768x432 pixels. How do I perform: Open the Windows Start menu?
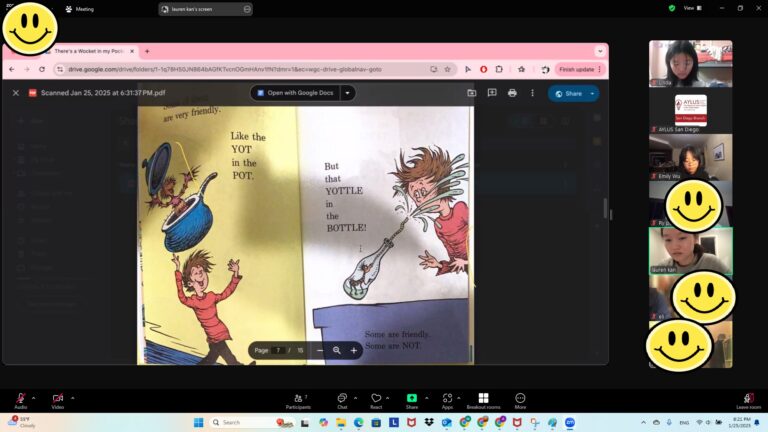[198, 422]
